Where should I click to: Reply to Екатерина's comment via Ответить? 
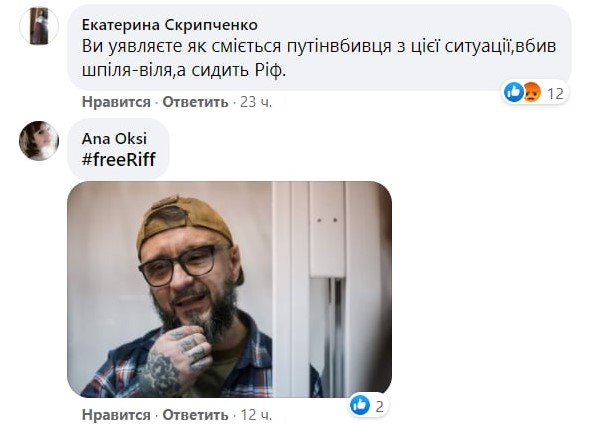click(195, 102)
